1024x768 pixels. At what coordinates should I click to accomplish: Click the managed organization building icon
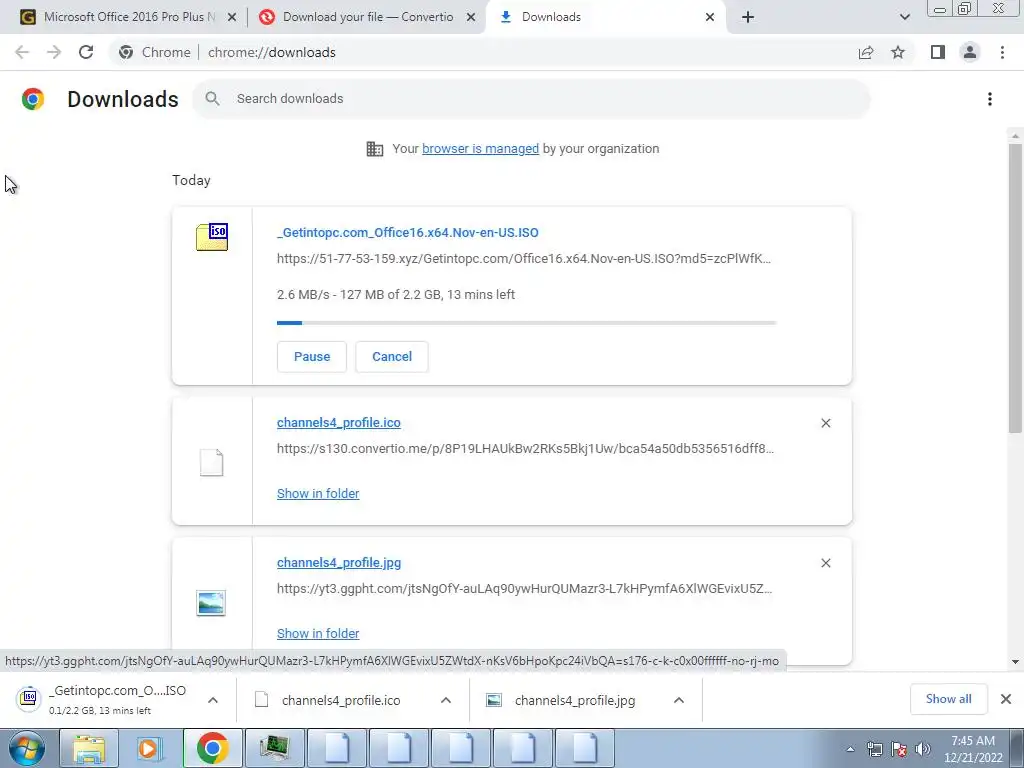375,149
